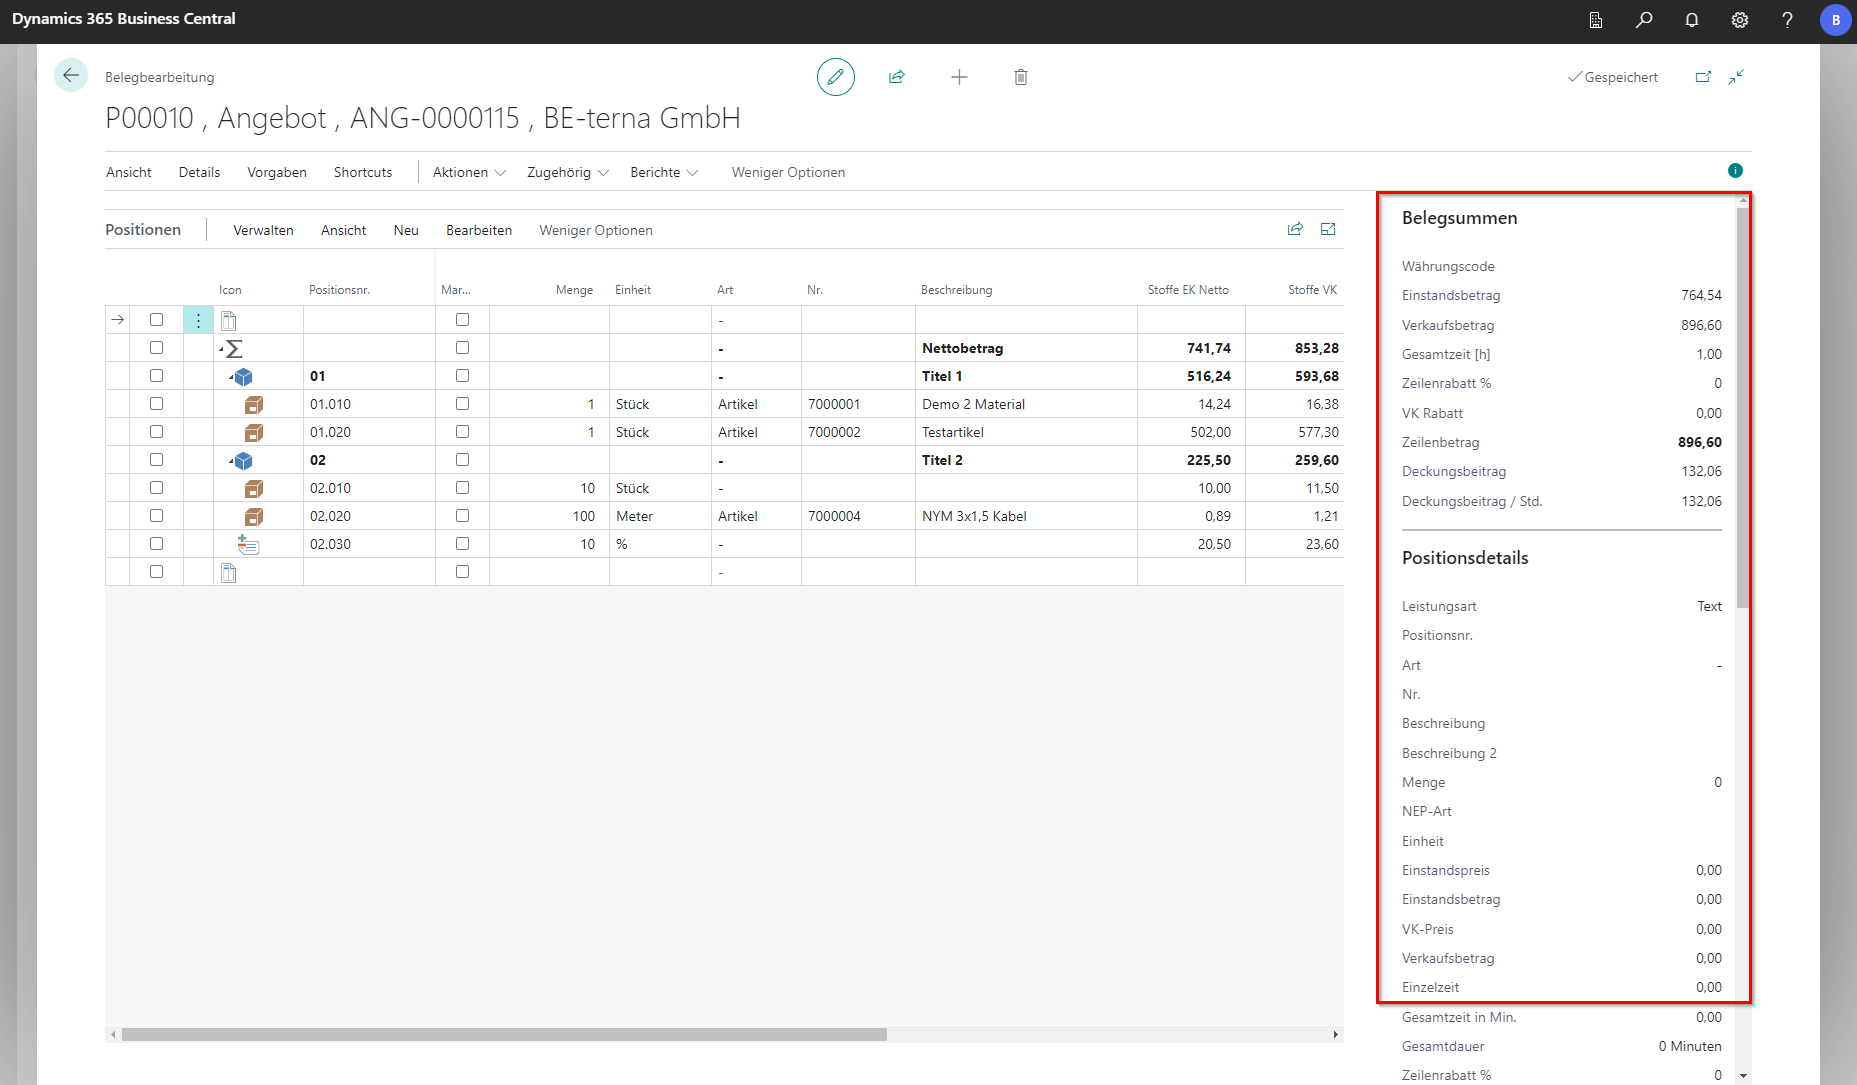Select the row checkbox for Nettobetrag

[156, 348]
